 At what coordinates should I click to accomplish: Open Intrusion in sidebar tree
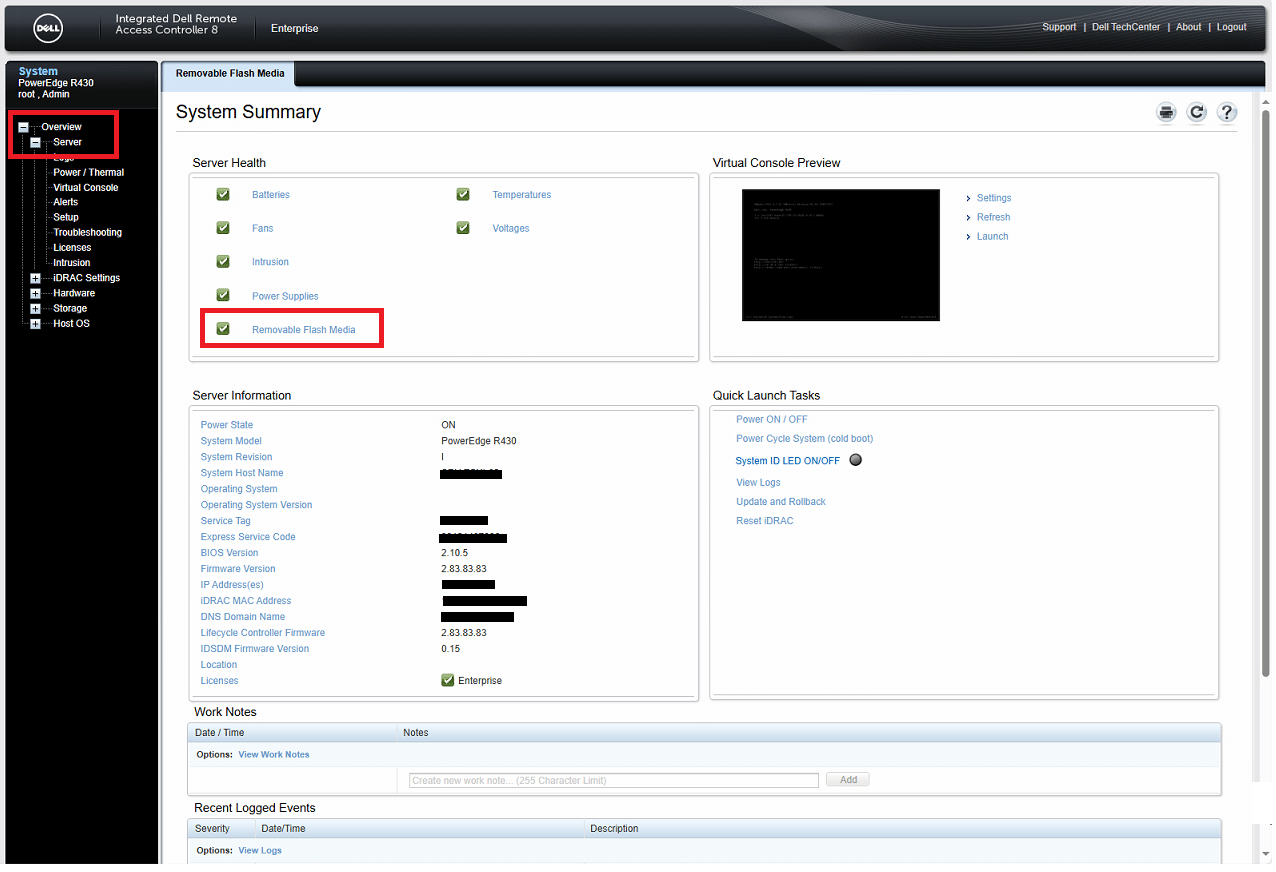click(x=71, y=263)
